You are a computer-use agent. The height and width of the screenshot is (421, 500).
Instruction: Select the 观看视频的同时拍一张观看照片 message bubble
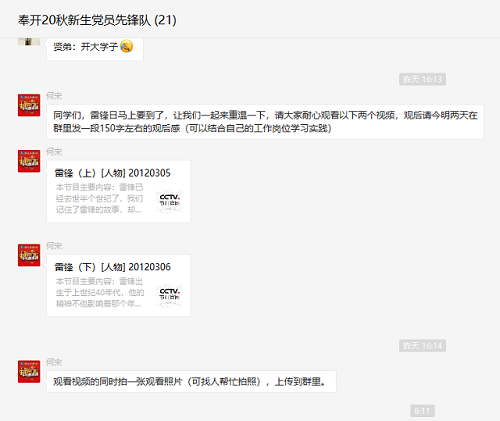(x=191, y=381)
